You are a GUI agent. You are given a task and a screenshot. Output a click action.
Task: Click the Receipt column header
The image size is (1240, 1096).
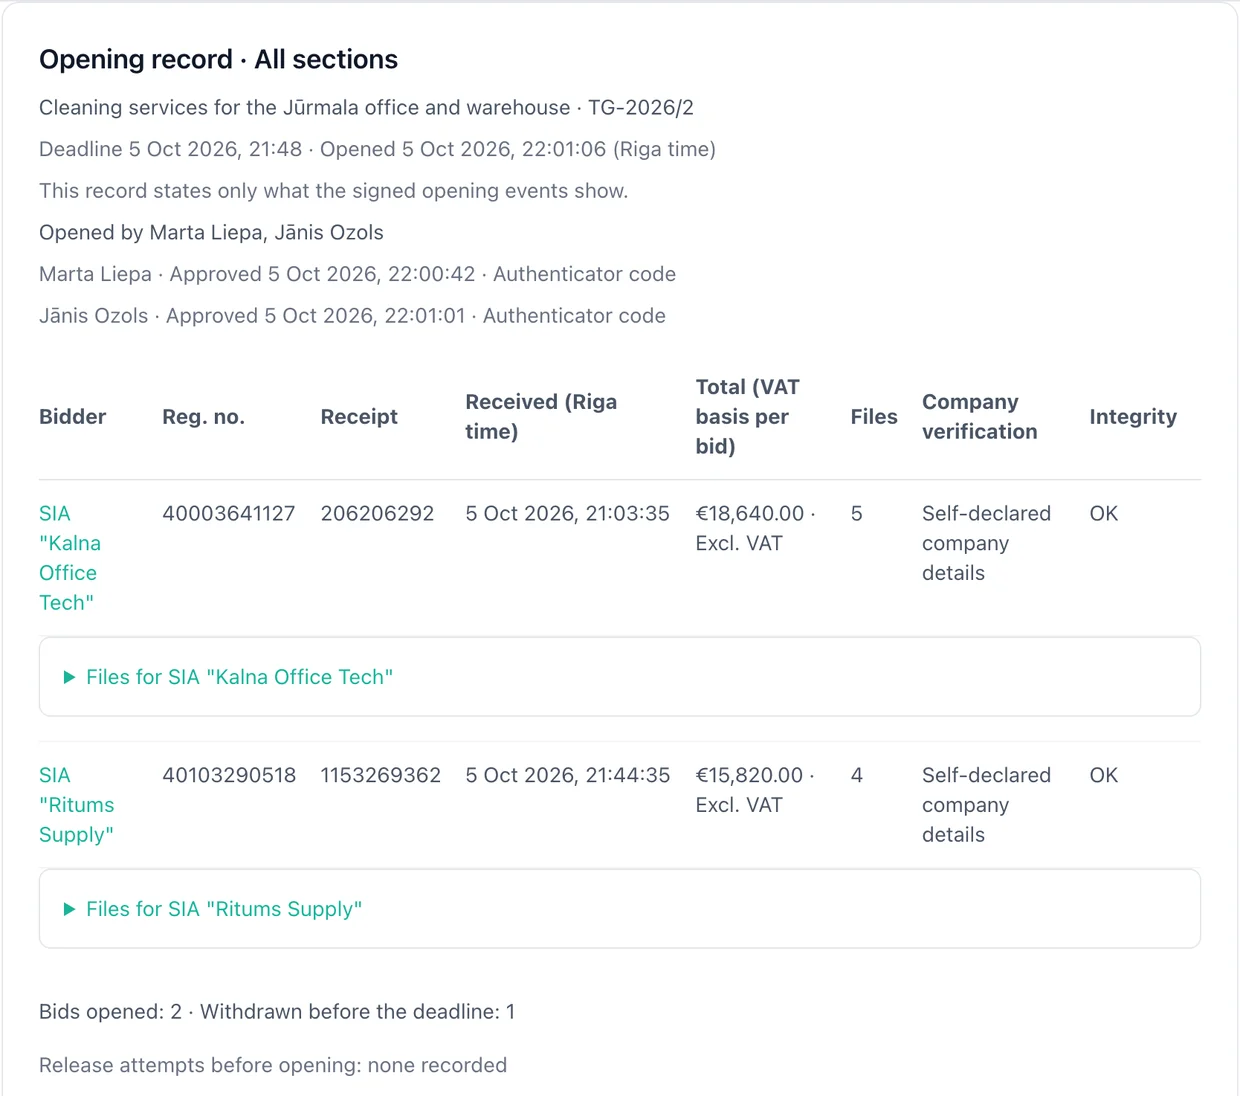point(359,417)
